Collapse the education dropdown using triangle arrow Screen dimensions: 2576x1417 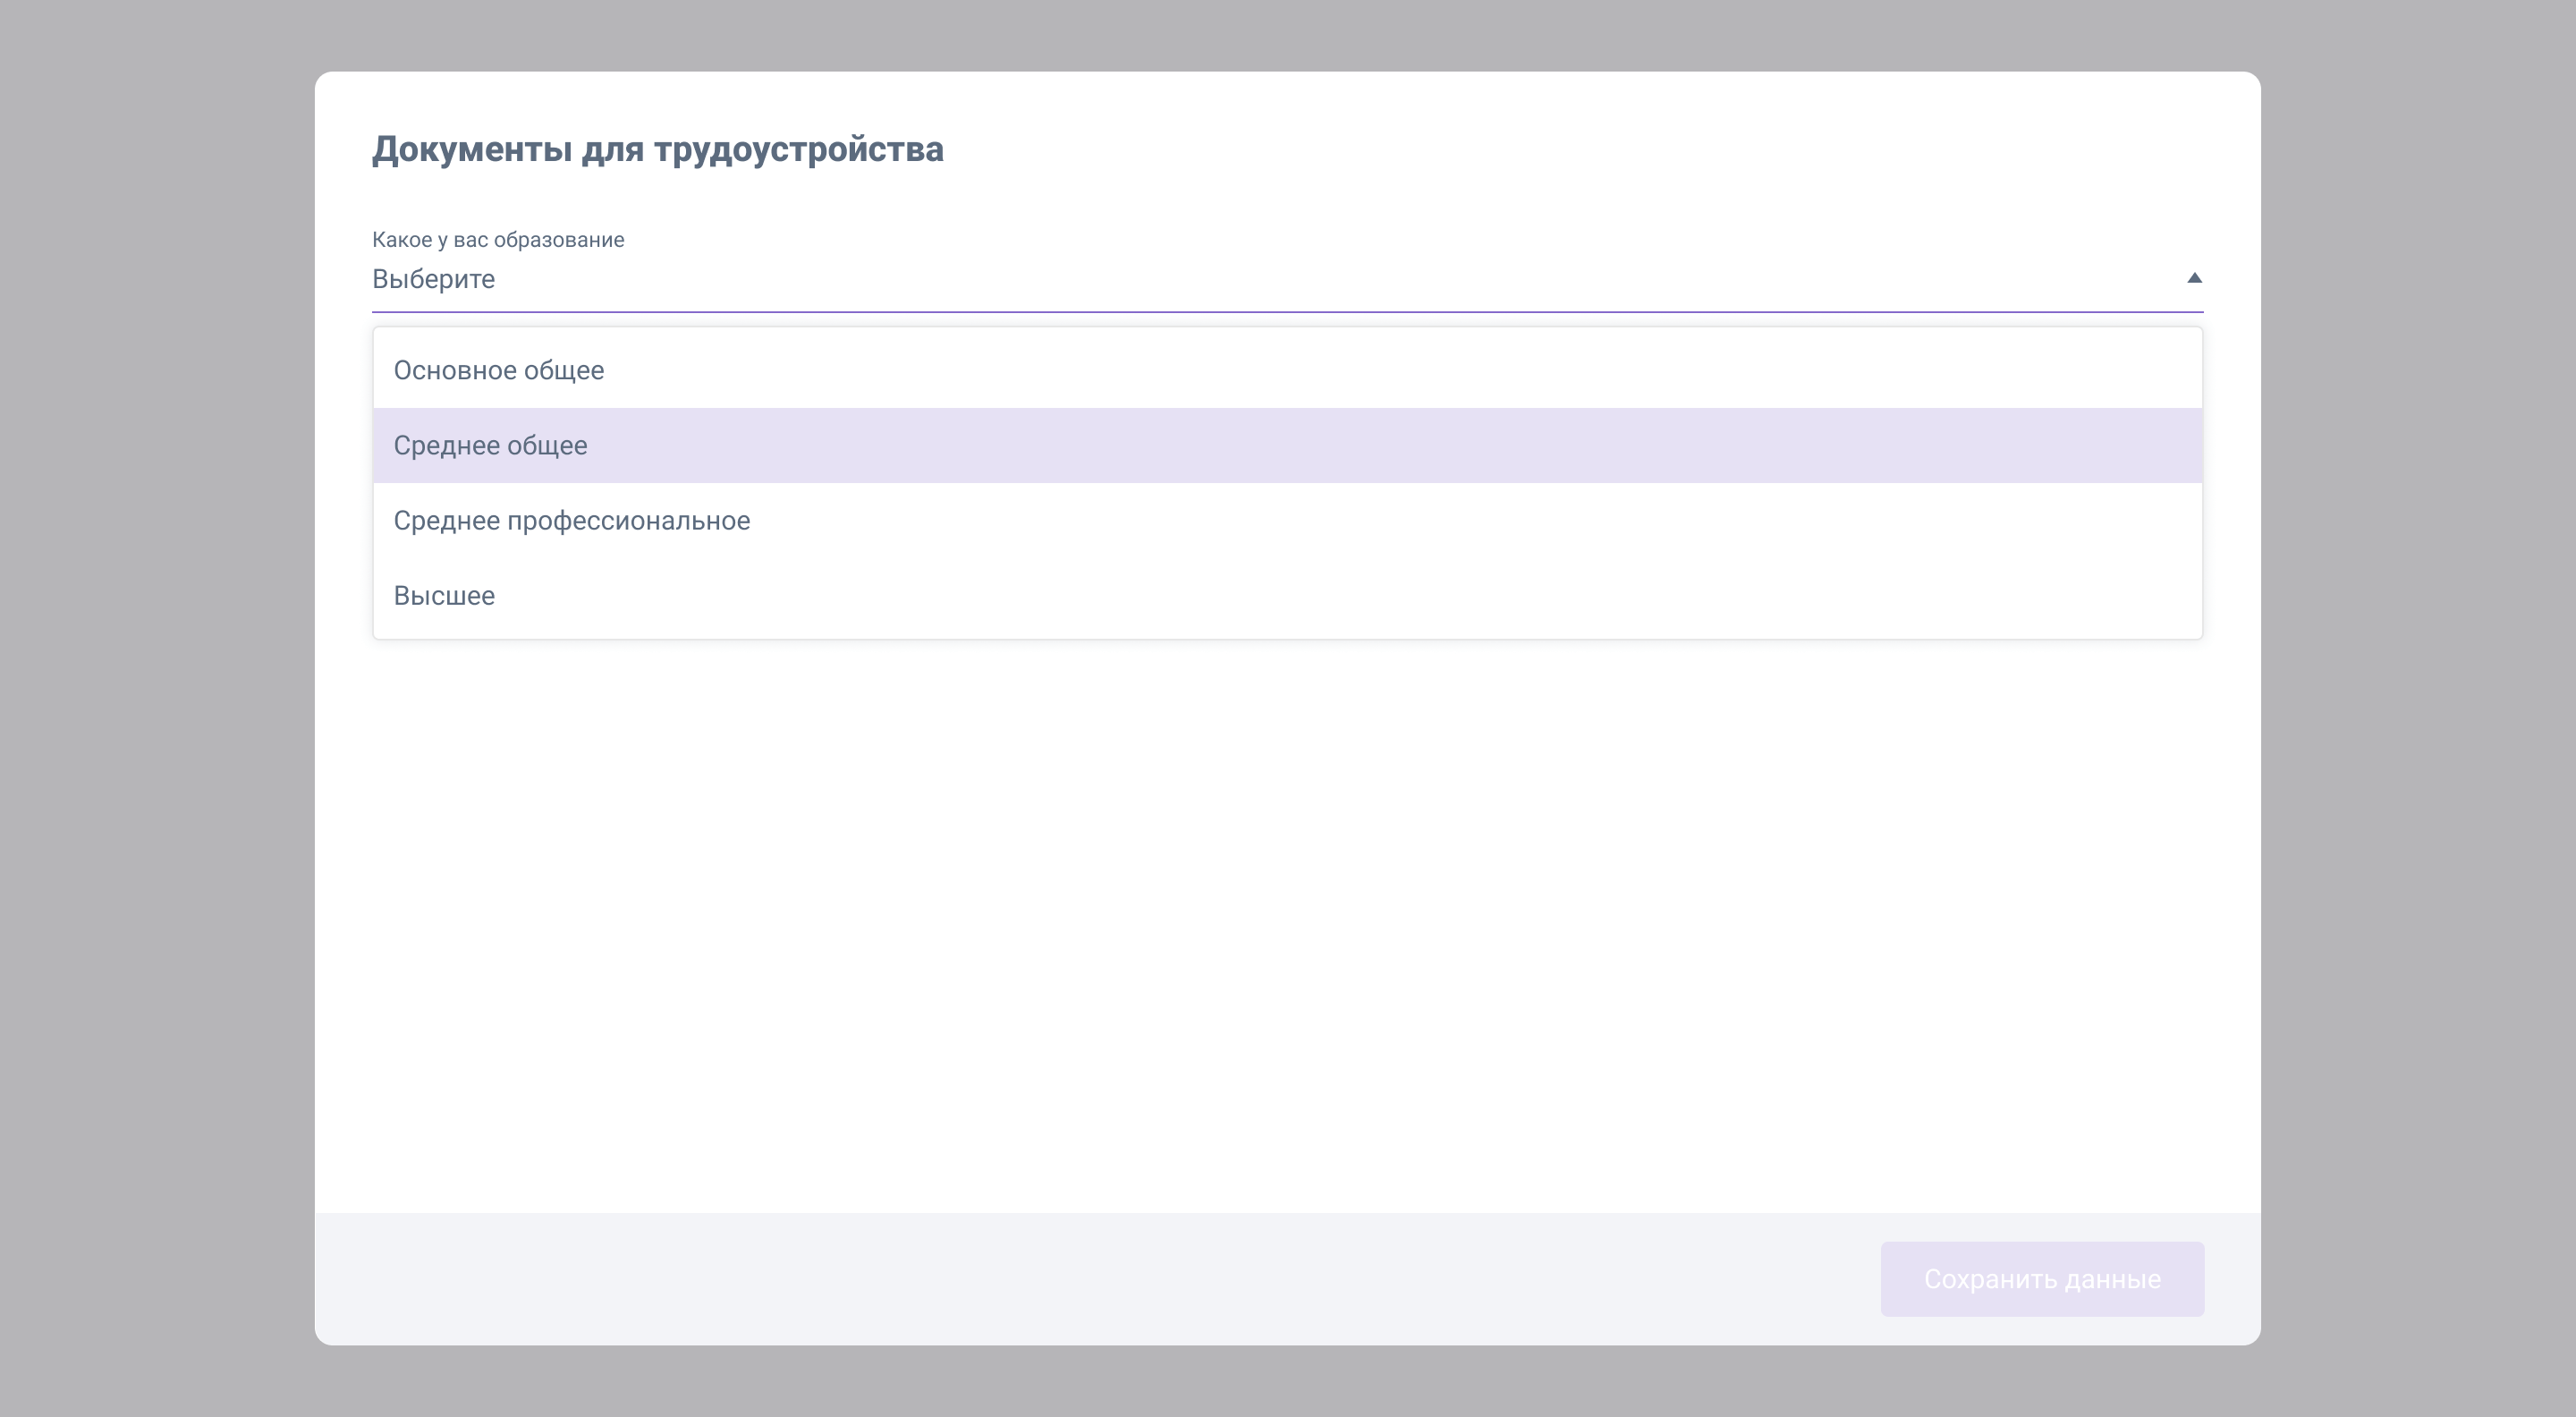(2194, 278)
